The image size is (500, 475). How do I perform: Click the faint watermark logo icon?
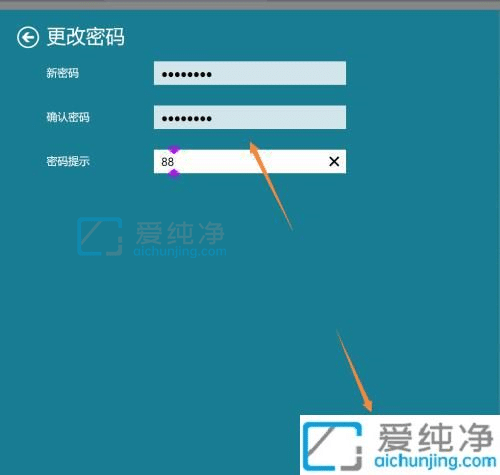click(x=100, y=236)
